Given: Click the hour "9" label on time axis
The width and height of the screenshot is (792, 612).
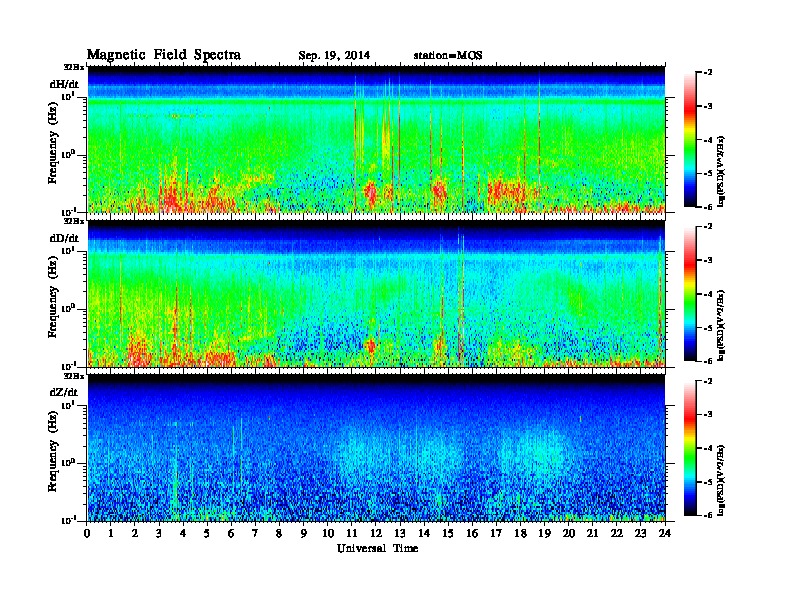Looking at the screenshot, I should (304, 533).
